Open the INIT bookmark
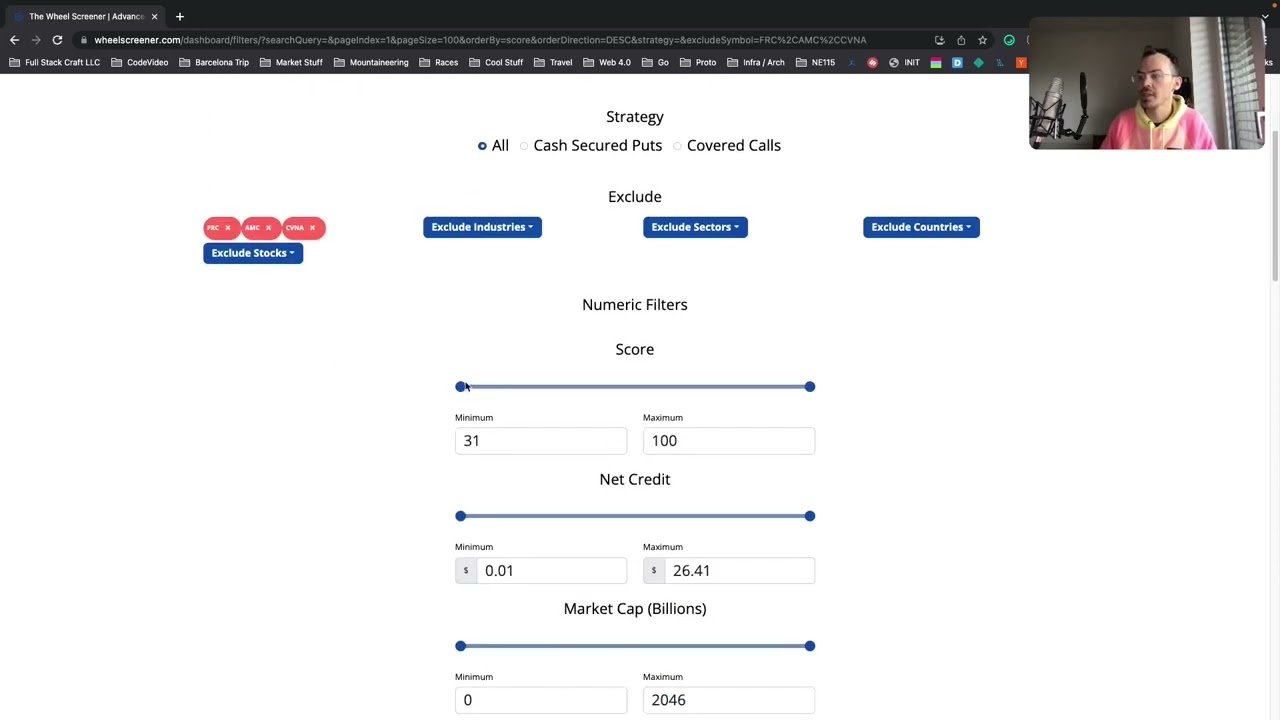This screenshot has height=720, width=1280. click(903, 62)
